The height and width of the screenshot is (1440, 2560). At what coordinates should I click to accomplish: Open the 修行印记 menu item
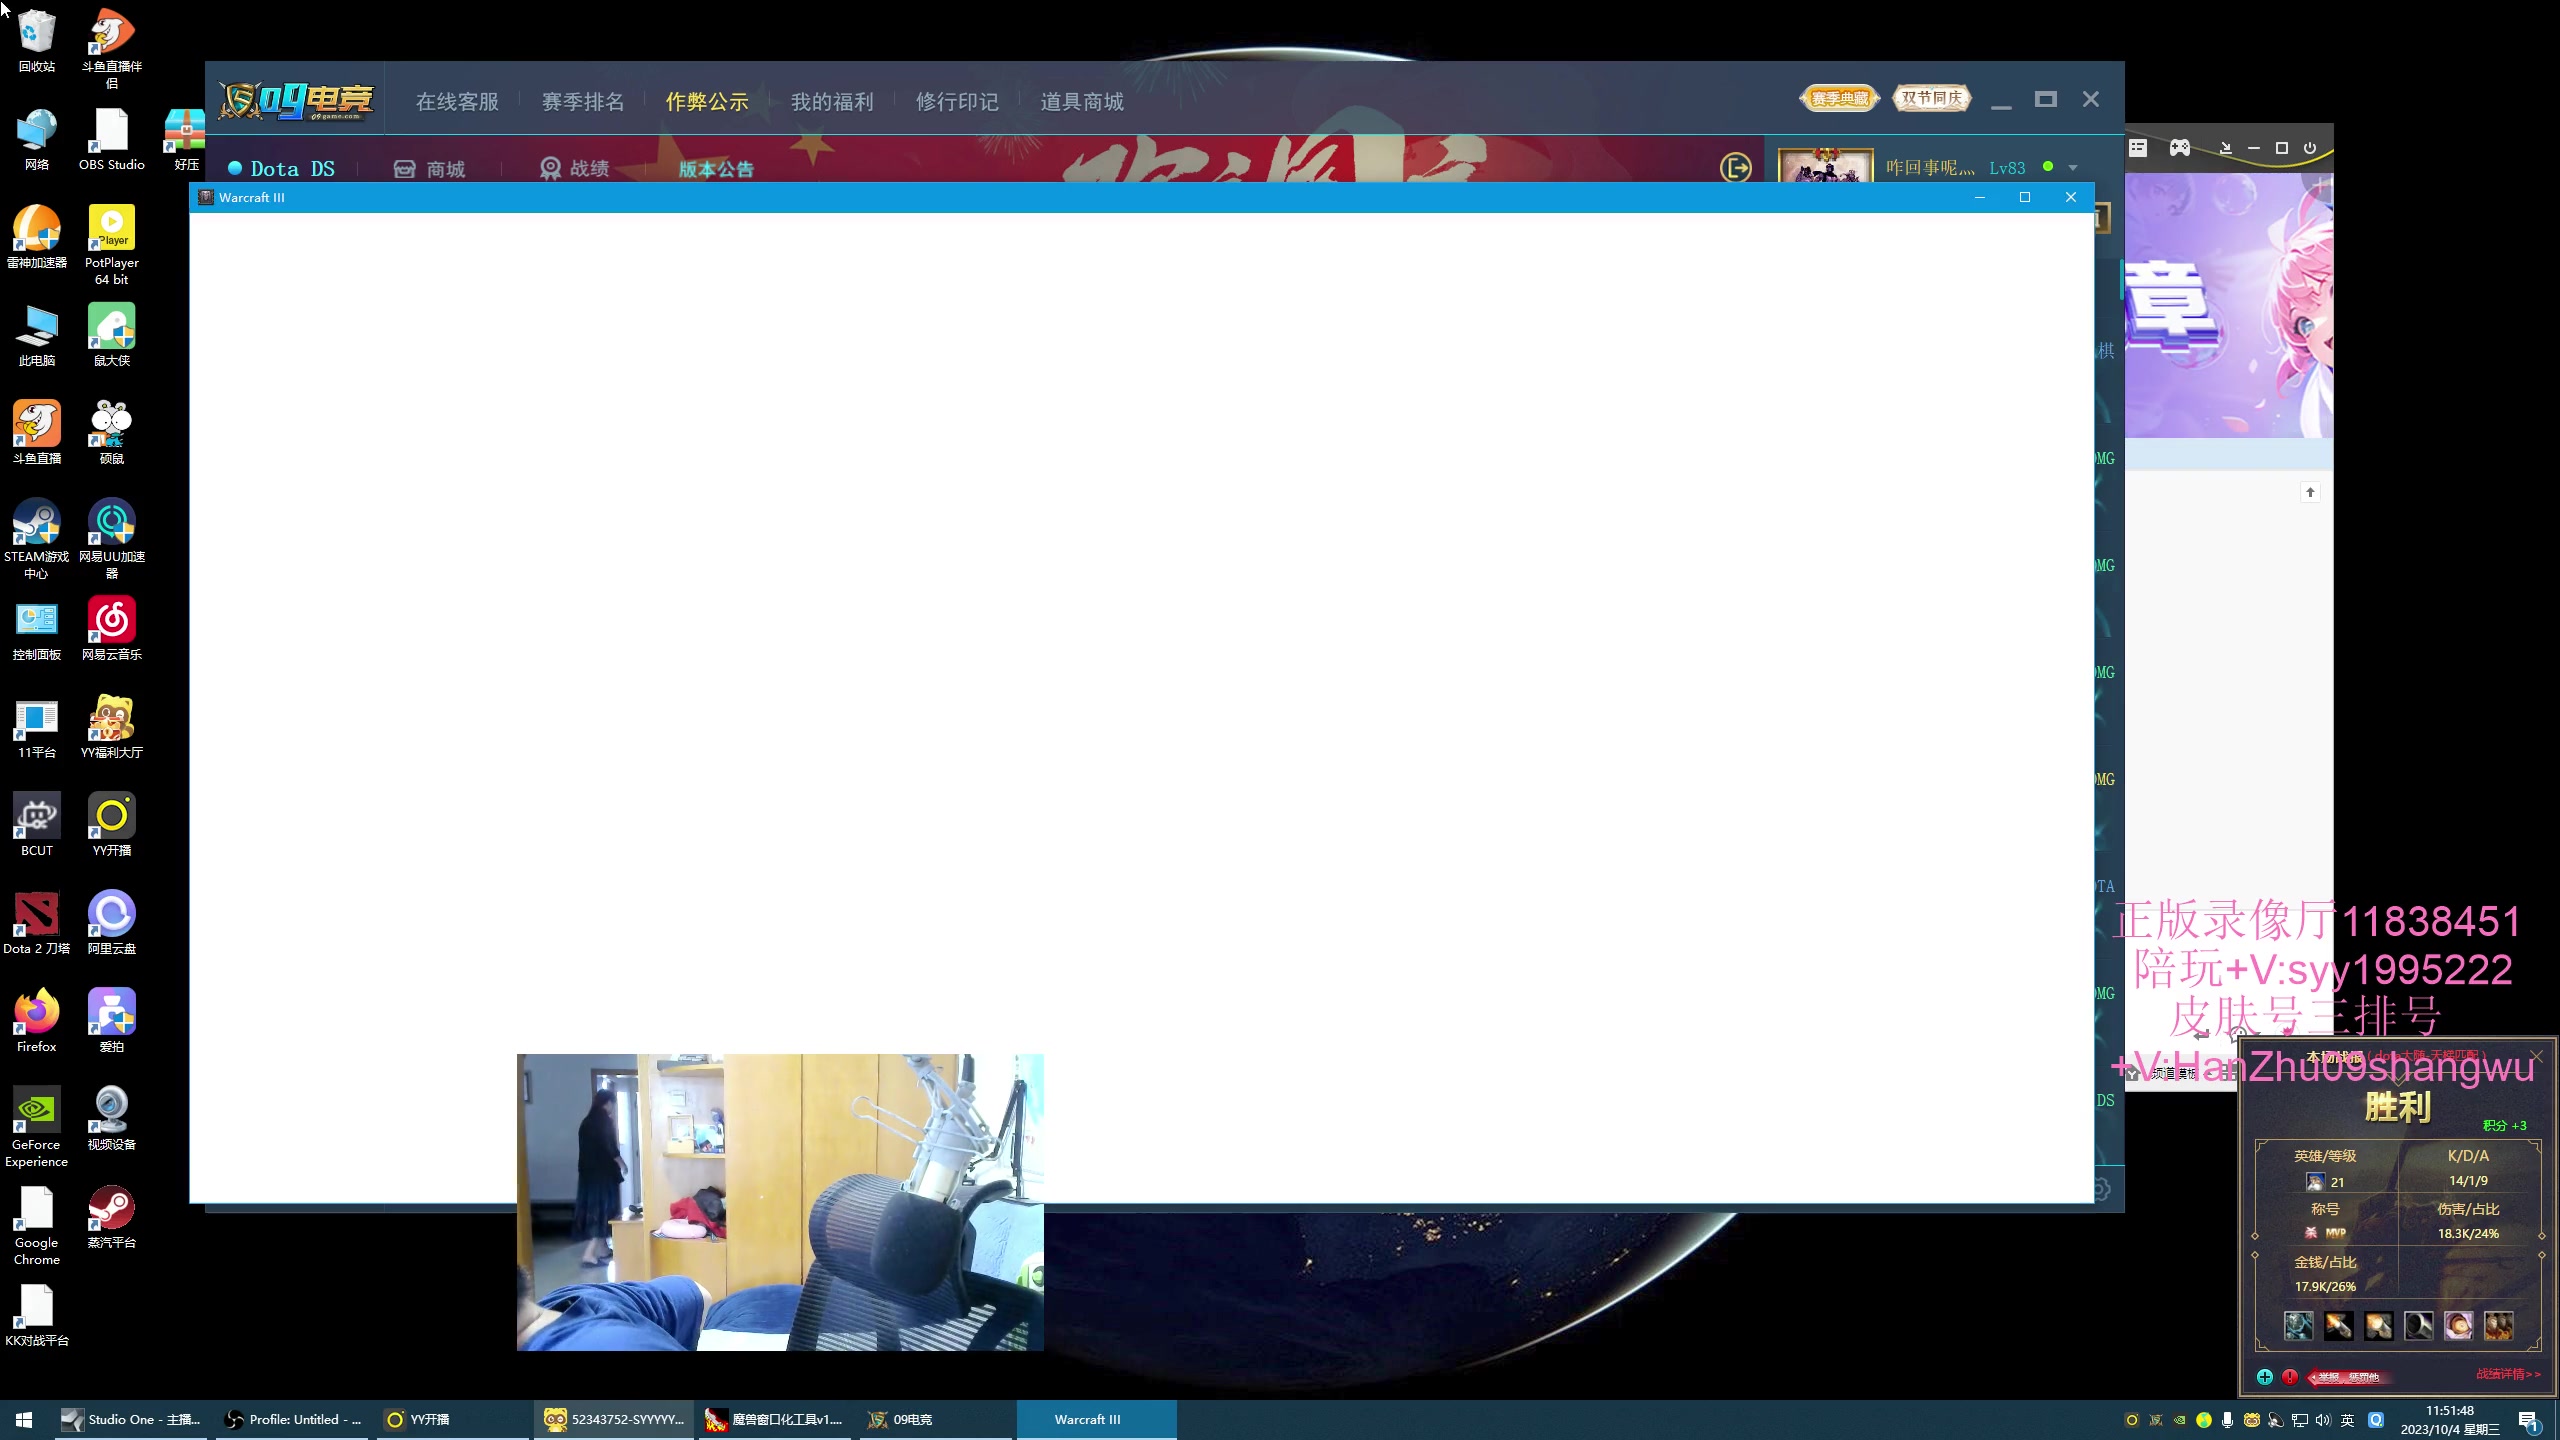(x=957, y=101)
